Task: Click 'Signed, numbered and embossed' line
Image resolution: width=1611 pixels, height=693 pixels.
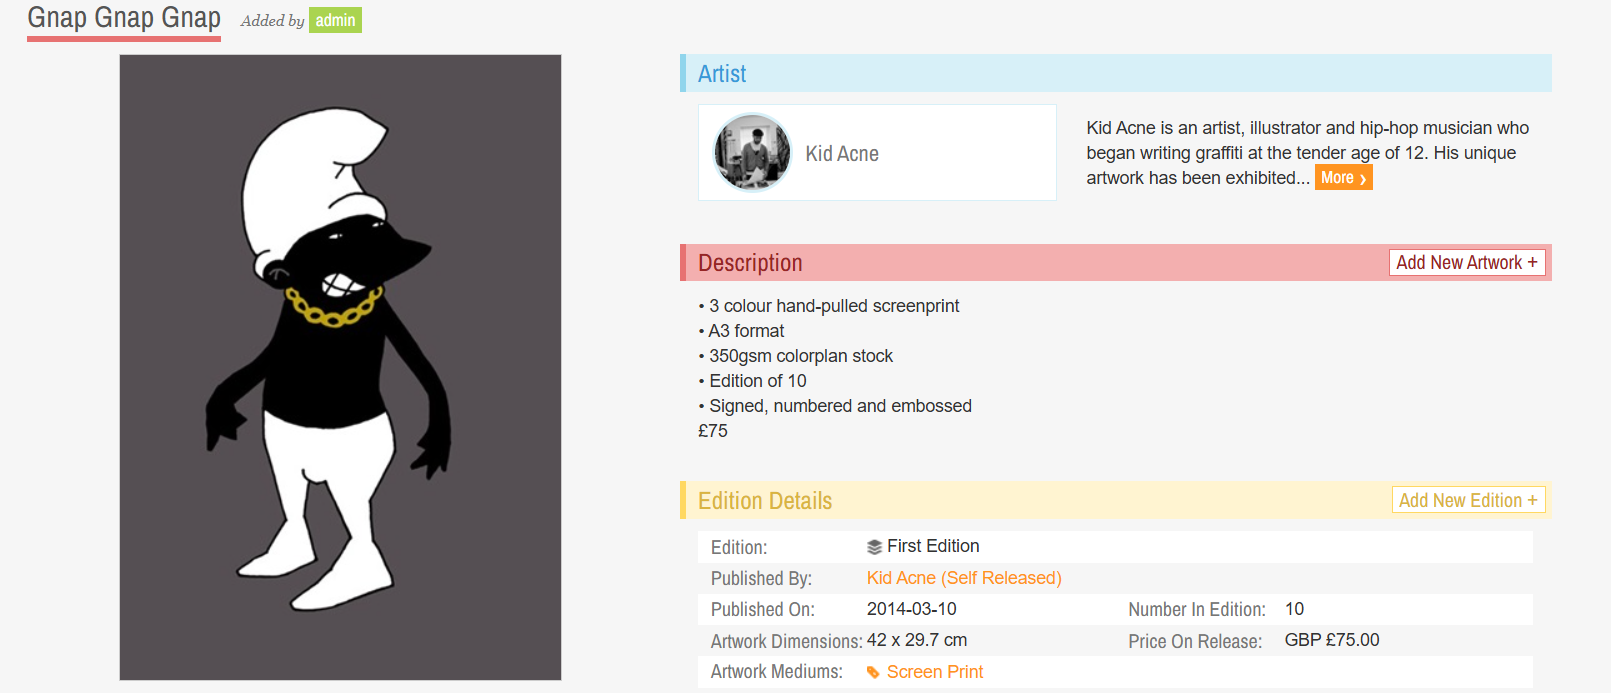Action: (x=835, y=406)
